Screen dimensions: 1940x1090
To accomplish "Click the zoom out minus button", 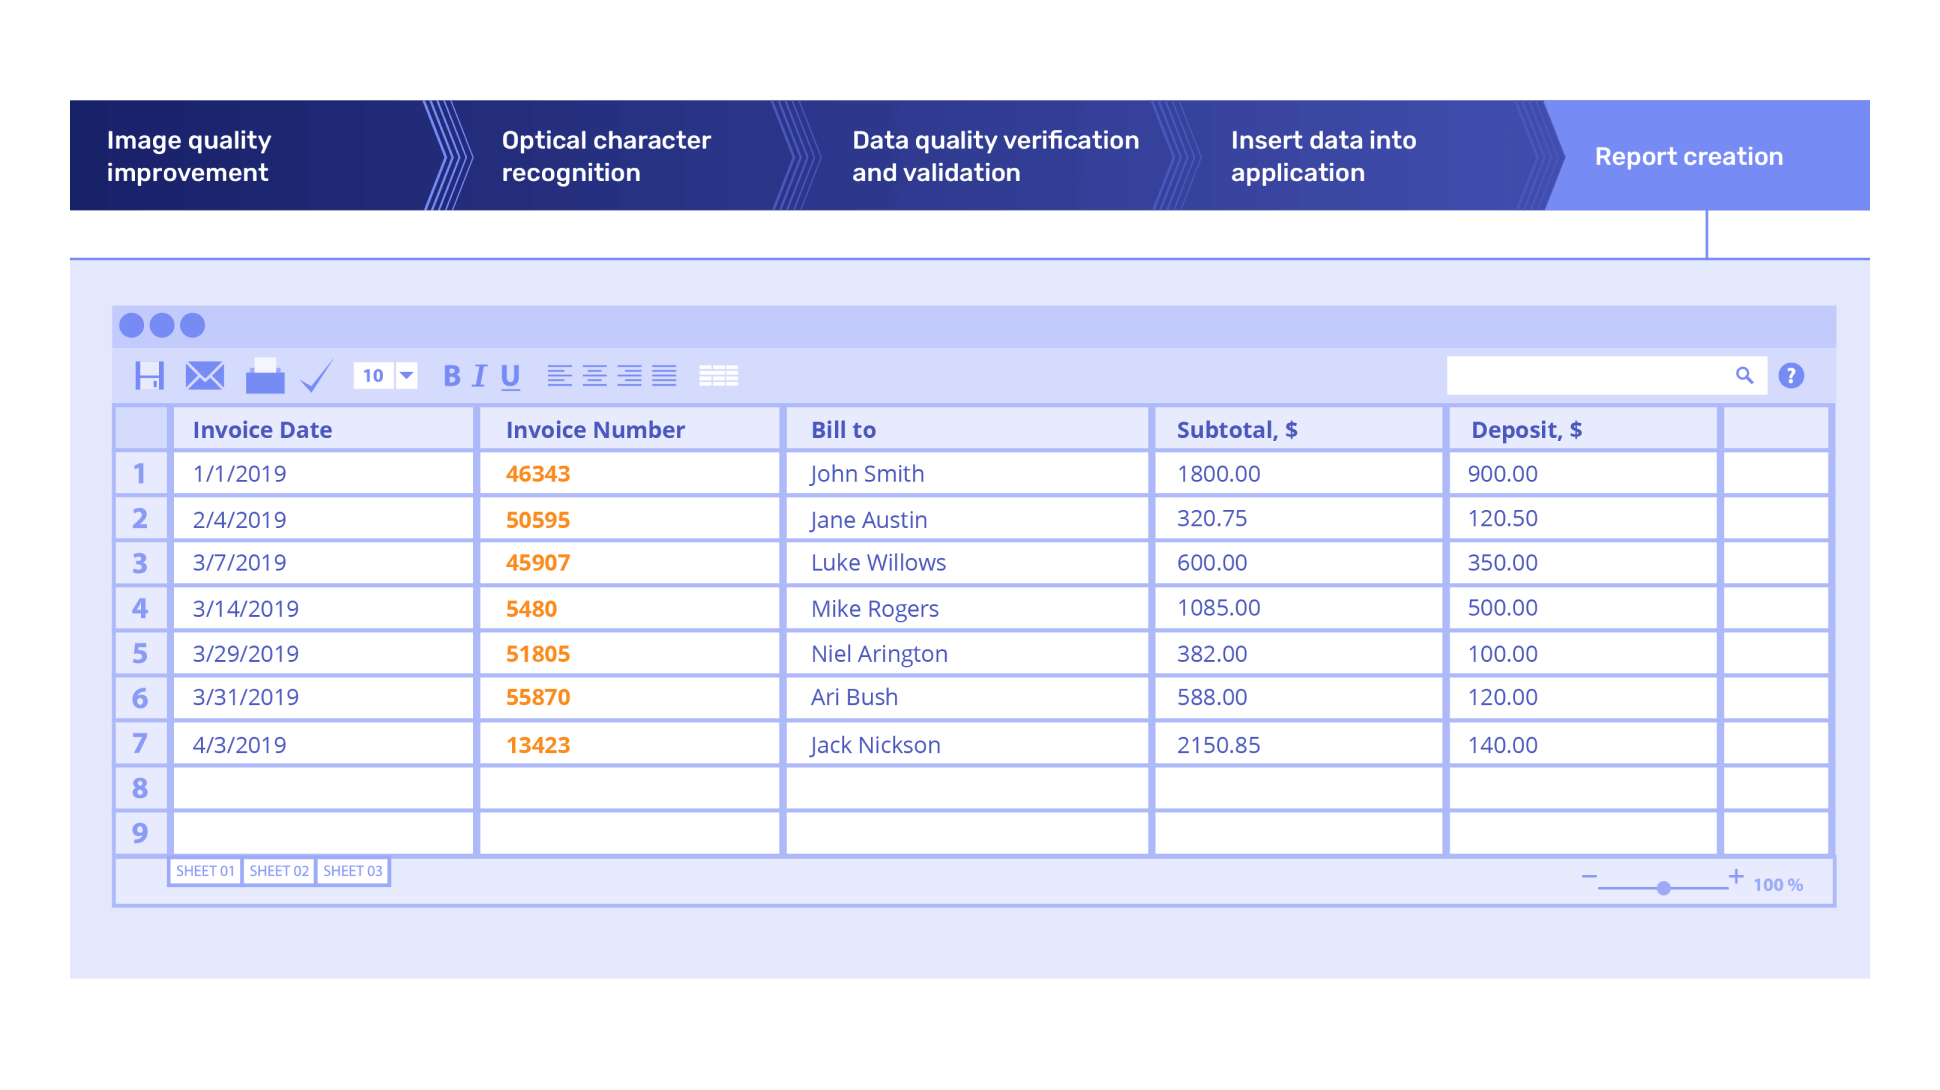I will (x=1589, y=877).
